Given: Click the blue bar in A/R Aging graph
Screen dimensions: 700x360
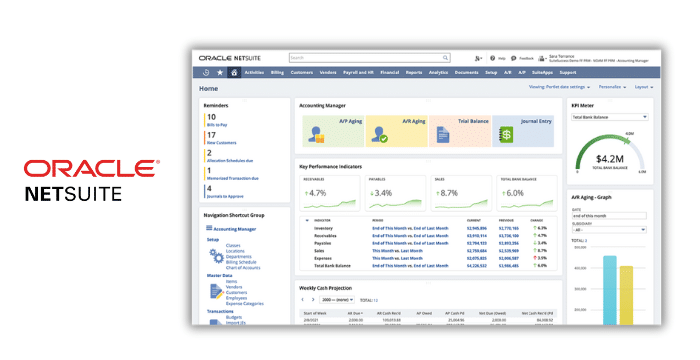Looking at the screenshot, I should tap(610, 290).
